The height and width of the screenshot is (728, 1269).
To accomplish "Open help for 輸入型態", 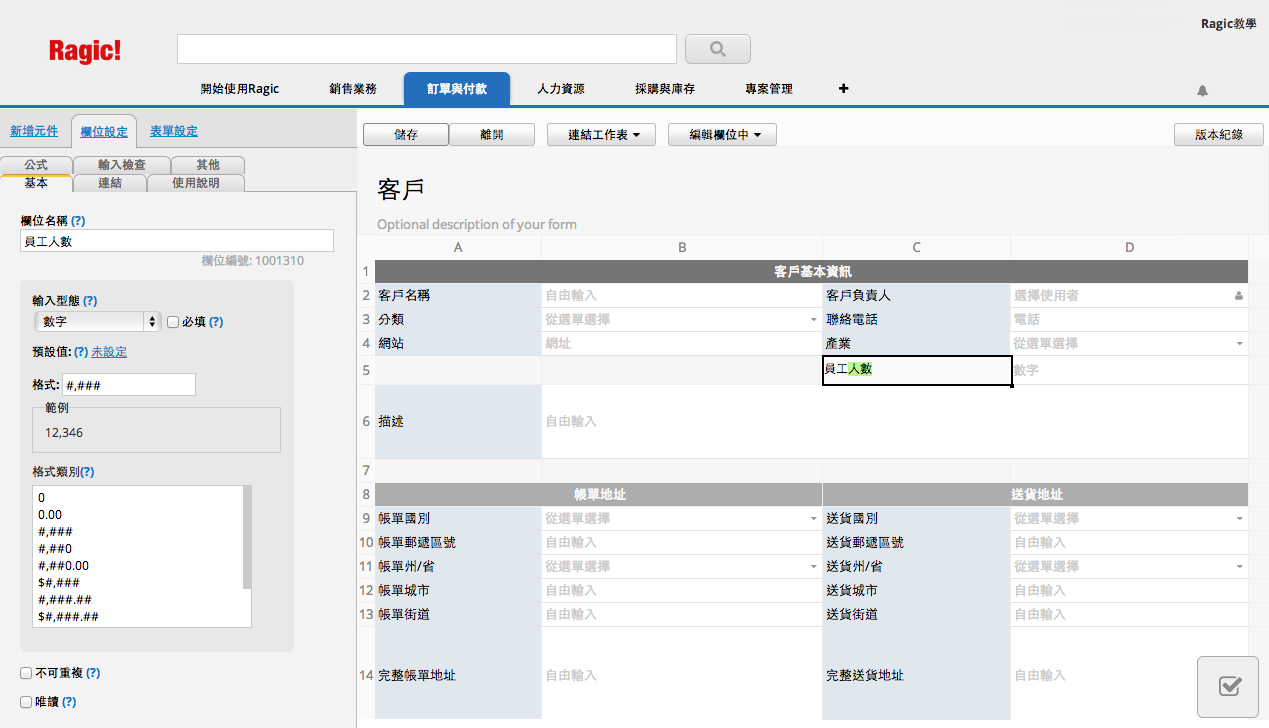I will coord(90,300).
